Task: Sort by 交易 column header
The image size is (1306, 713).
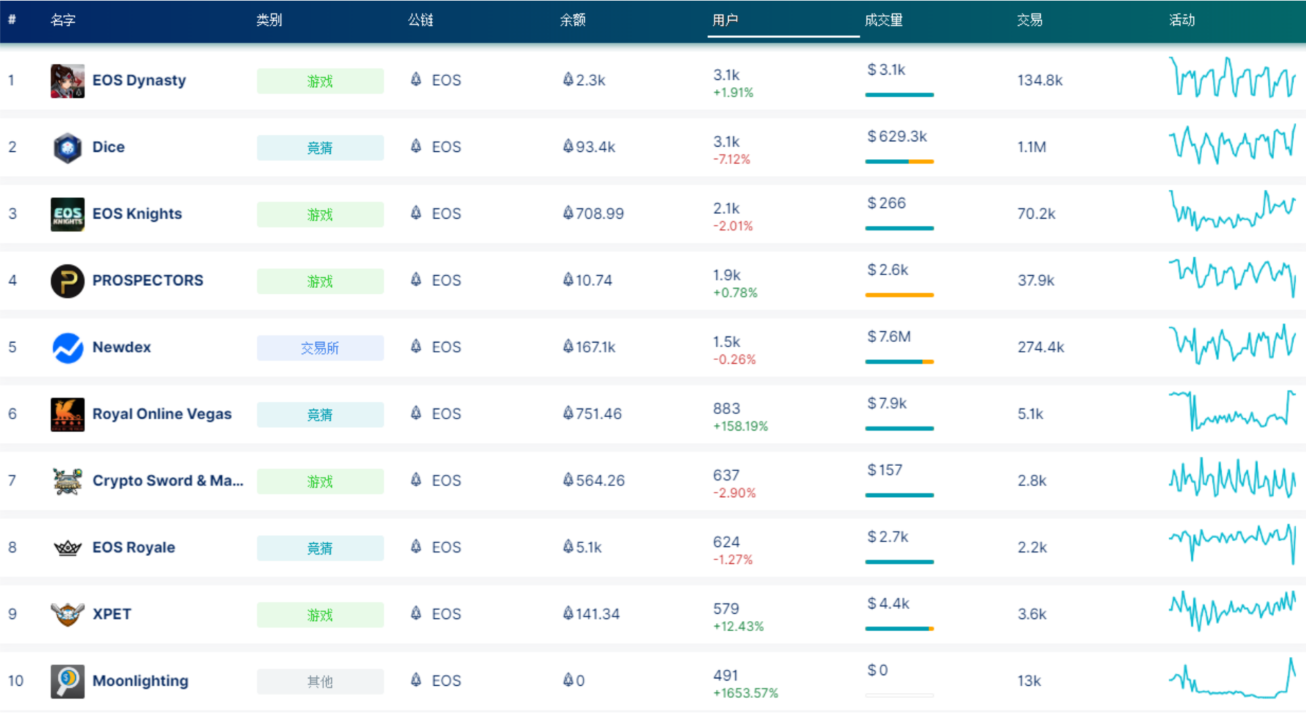Action: click(1030, 20)
